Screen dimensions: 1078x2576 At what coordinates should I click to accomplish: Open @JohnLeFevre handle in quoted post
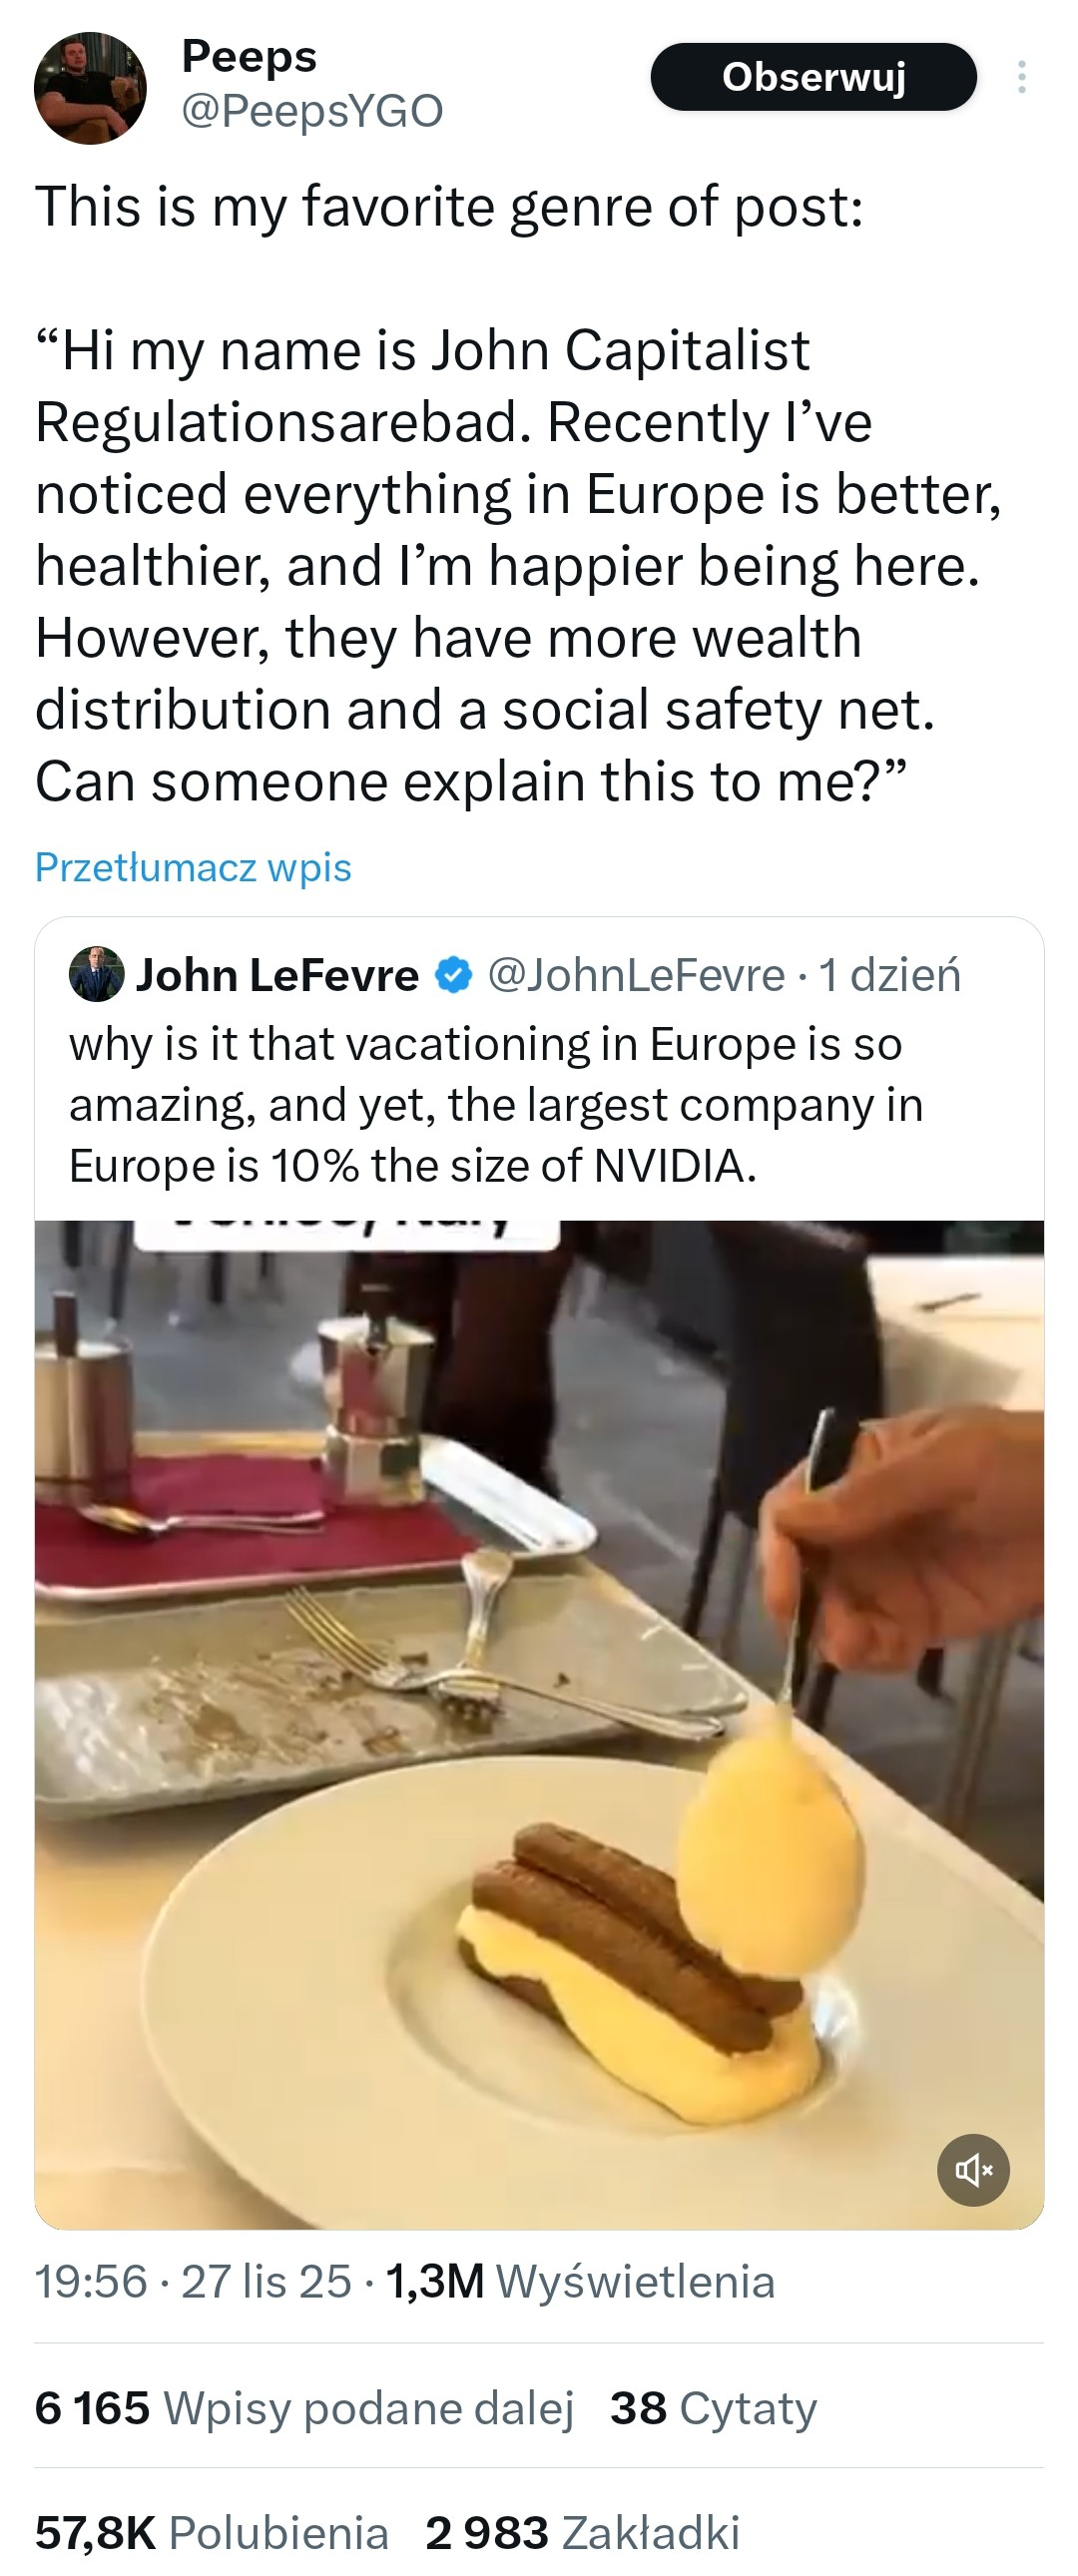[x=636, y=975]
